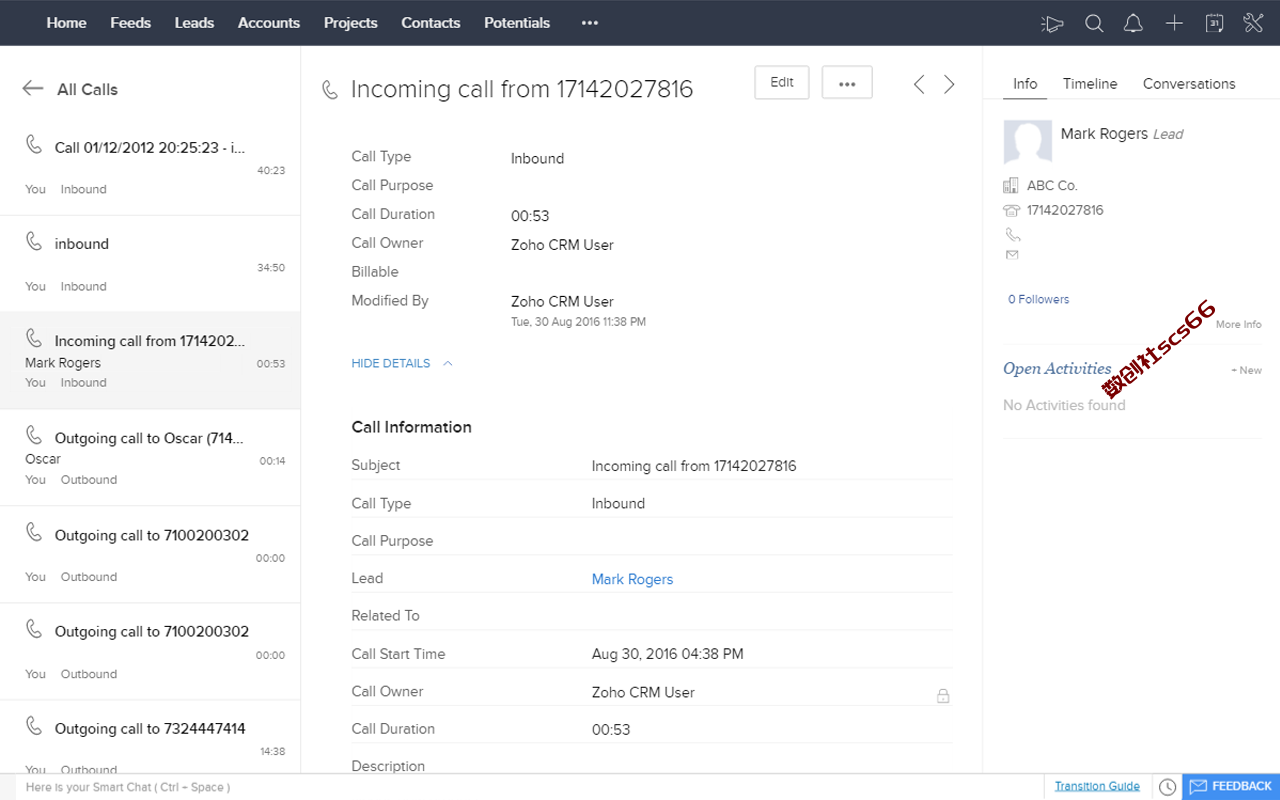Image resolution: width=1280 pixels, height=800 pixels.
Task: Open recent items clock icon
Action: pos(1167,787)
